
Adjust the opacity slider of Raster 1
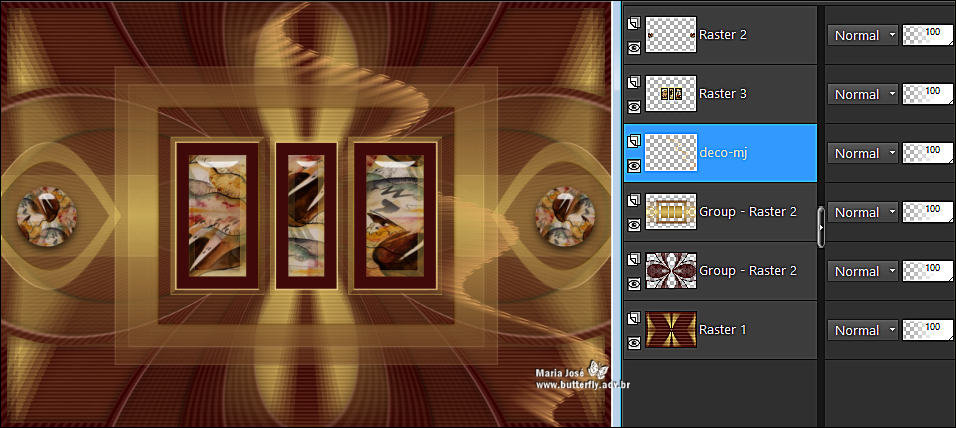[928, 330]
